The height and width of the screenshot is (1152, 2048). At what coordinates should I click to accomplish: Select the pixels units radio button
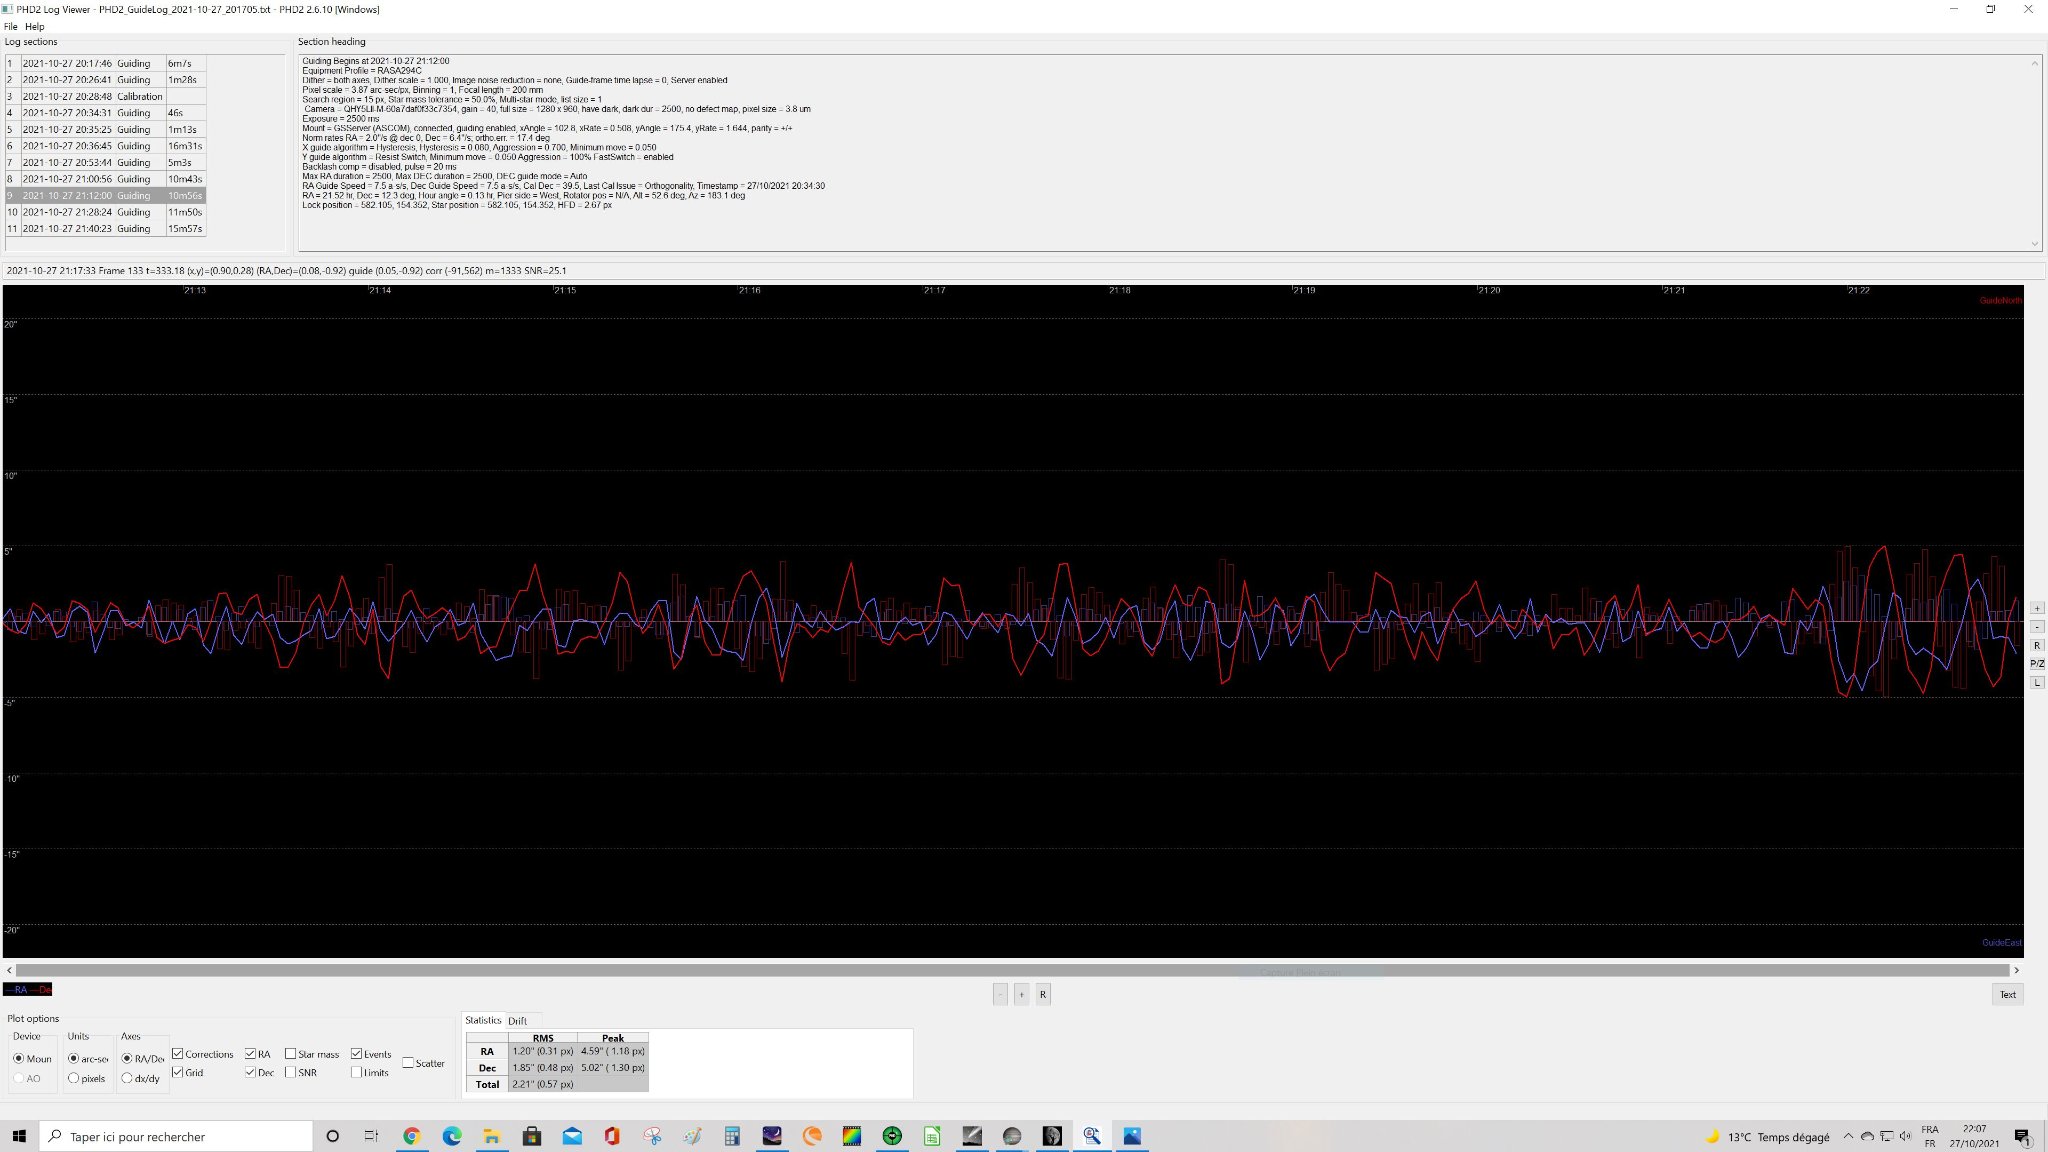point(73,1078)
